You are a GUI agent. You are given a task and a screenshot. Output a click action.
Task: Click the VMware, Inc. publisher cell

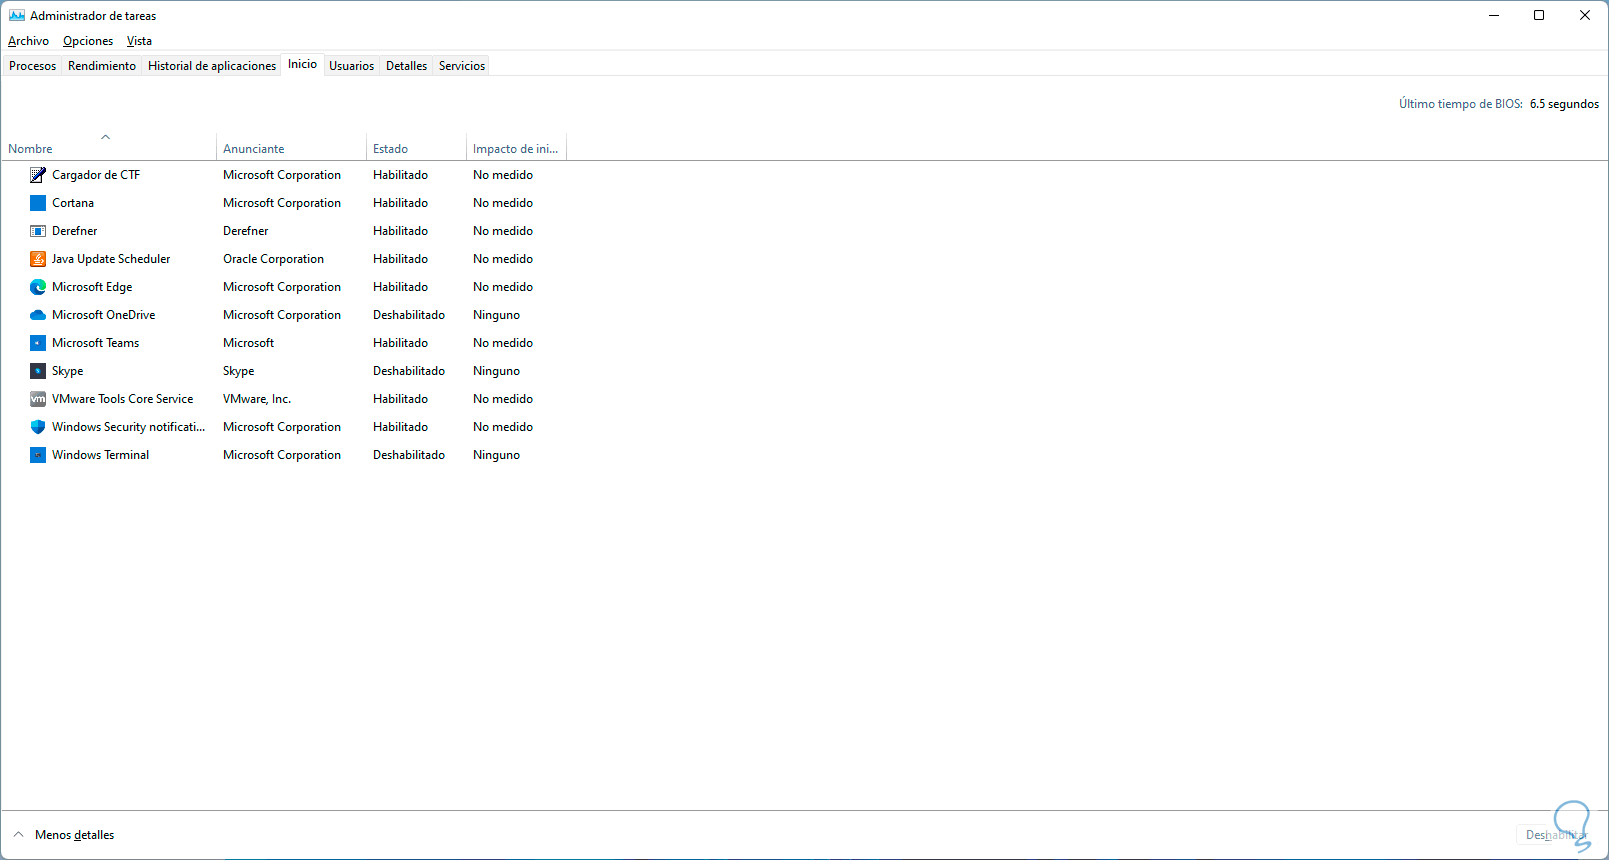click(x=257, y=399)
